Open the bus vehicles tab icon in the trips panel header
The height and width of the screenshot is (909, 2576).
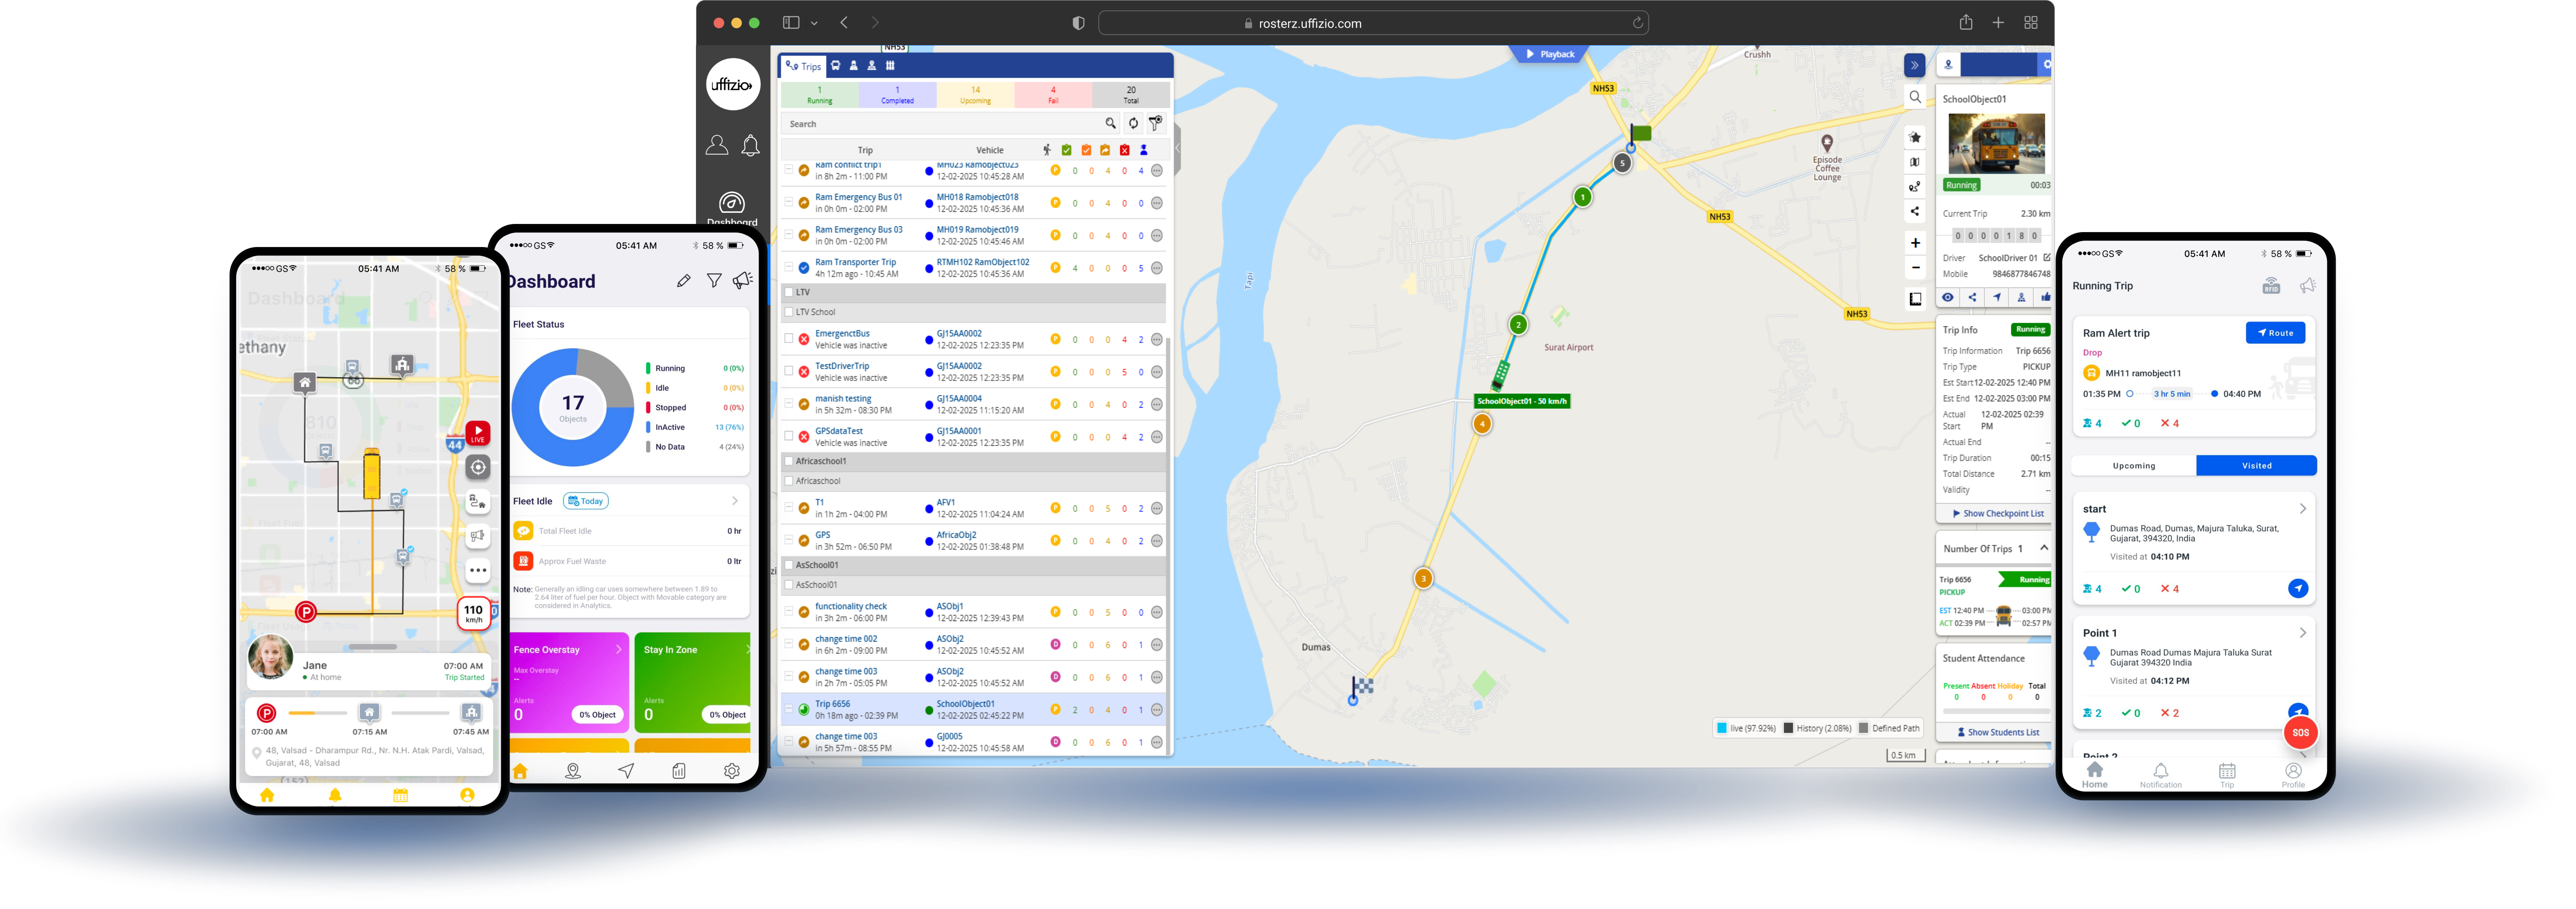coord(836,66)
